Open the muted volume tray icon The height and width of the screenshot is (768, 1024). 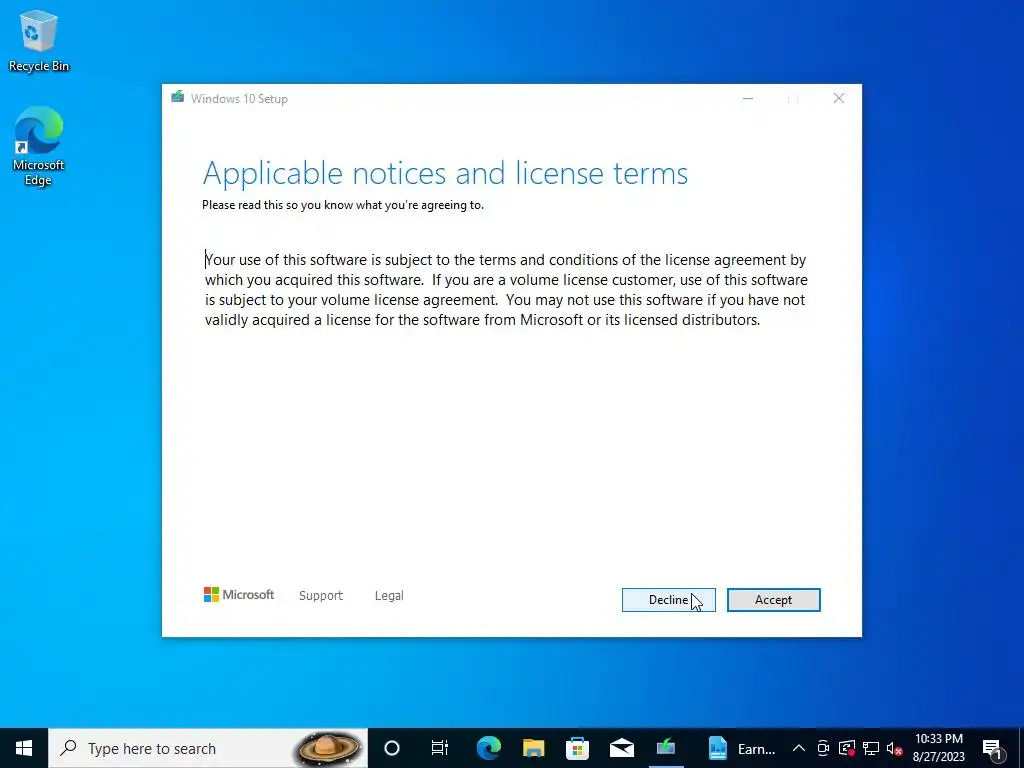(x=894, y=748)
